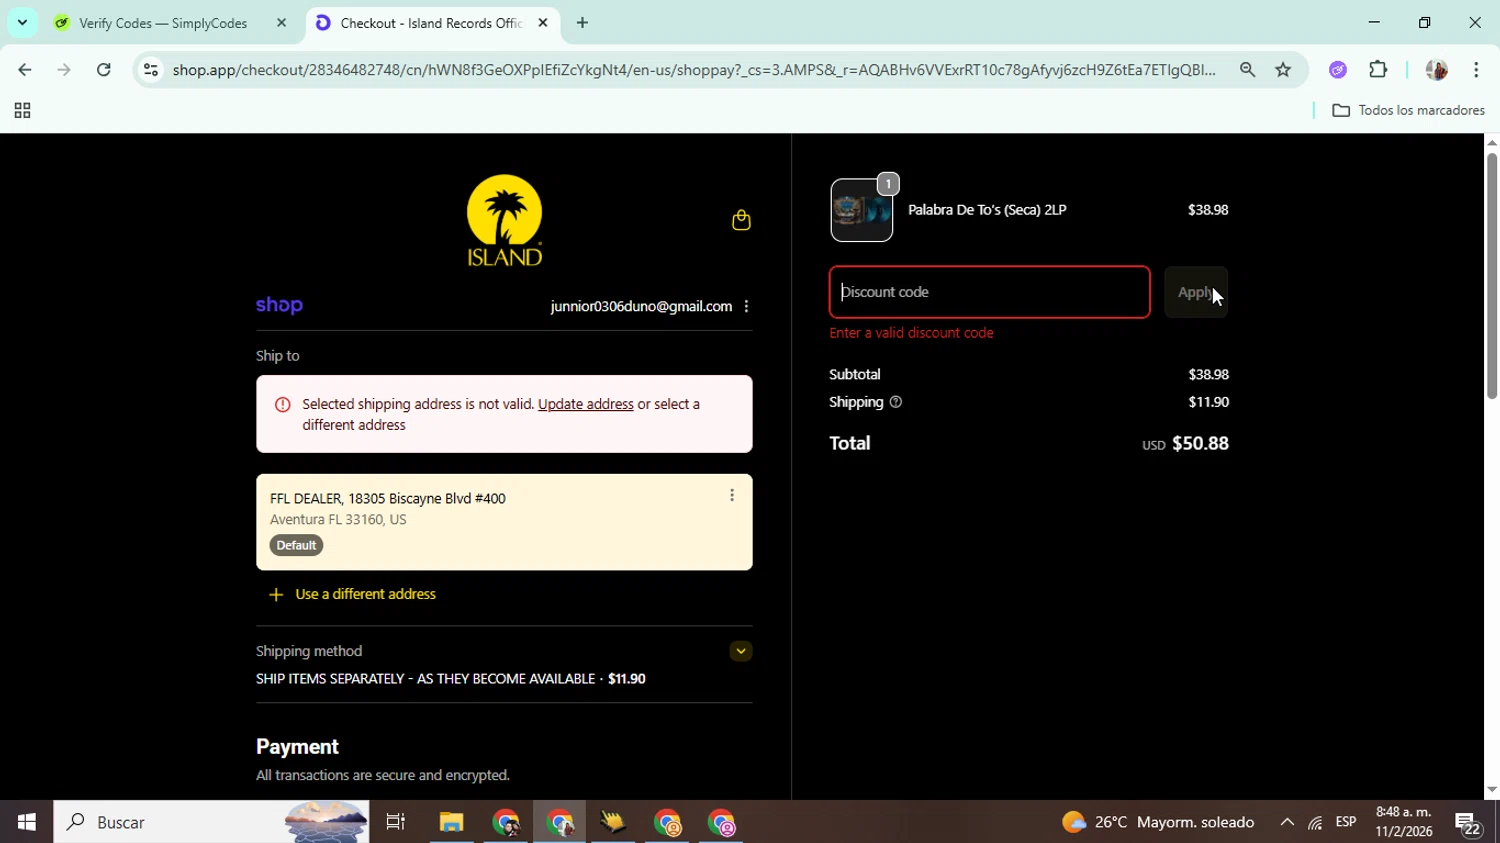Image resolution: width=1500 pixels, height=843 pixels.
Task: Open Task View on the taskbar
Action: [x=396, y=822]
